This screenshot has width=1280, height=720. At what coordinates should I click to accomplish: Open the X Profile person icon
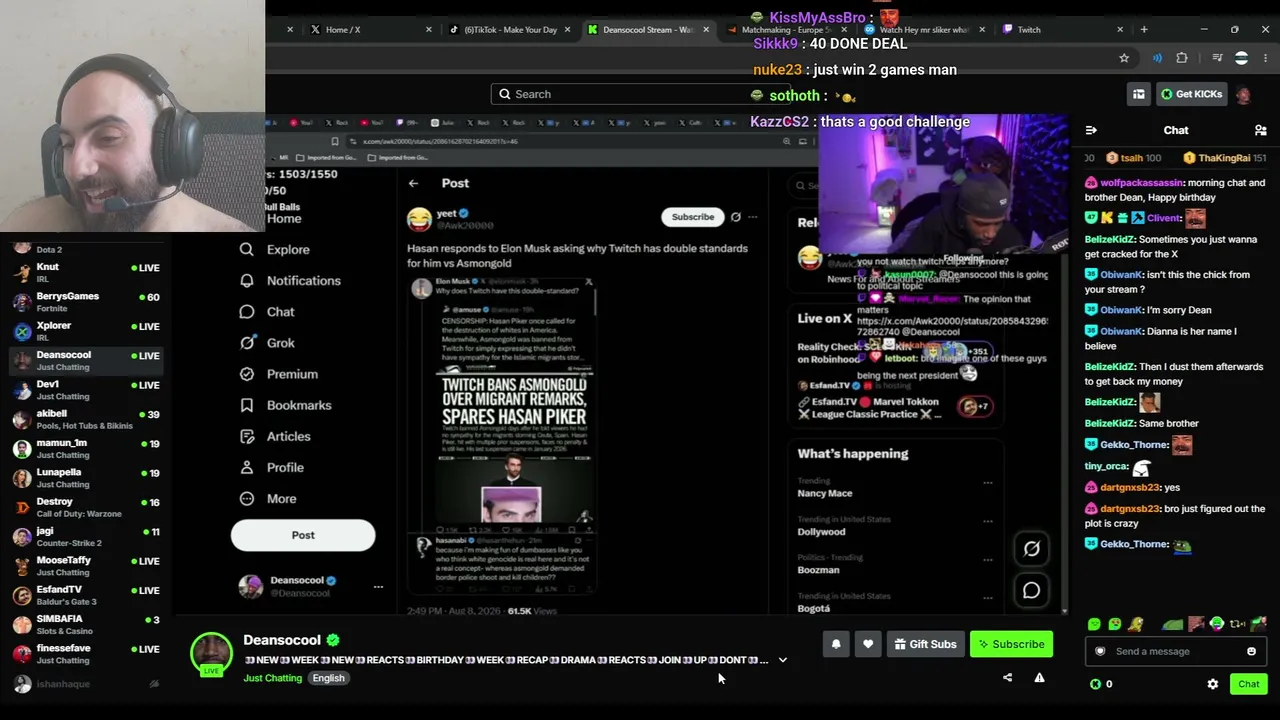click(x=247, y=467)
